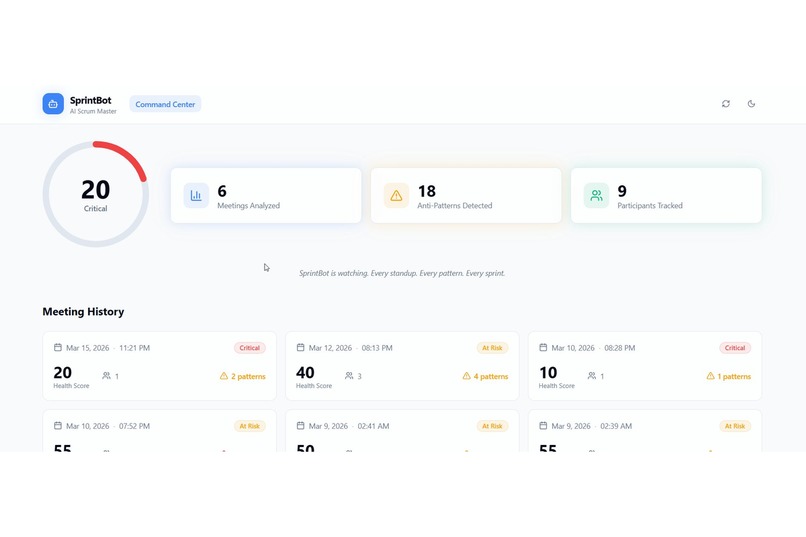Click the refresh icon in header
This screenshot has height=537, width=806.
pos(726,104)
